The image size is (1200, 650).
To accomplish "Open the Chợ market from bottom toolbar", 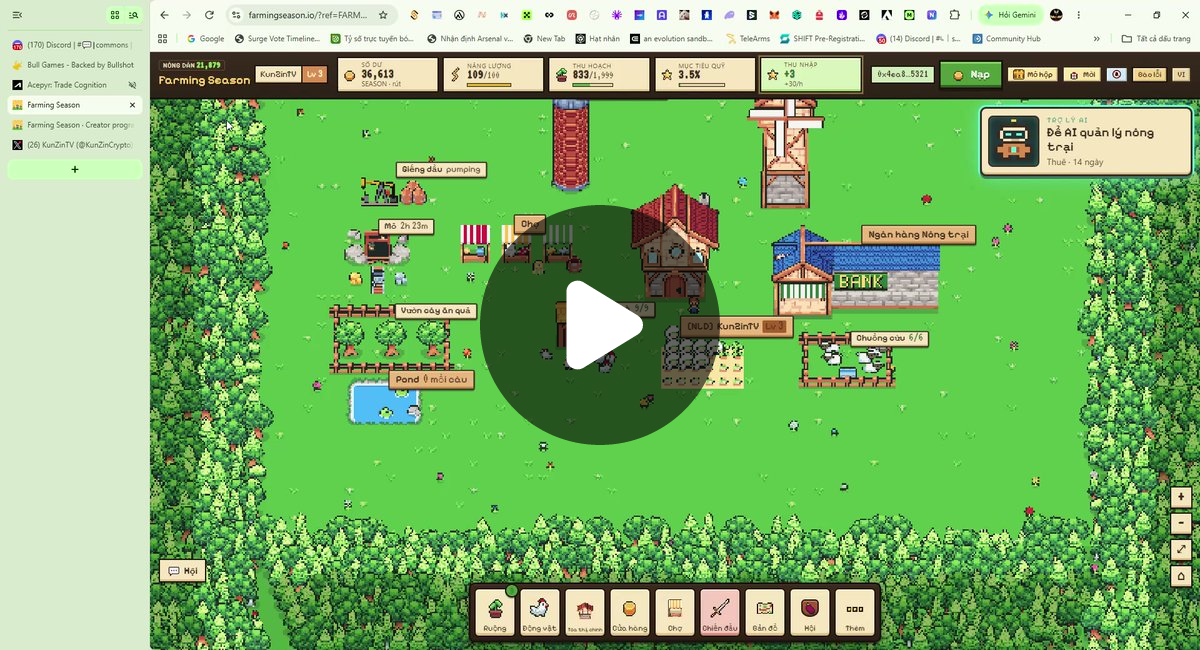I will pos(675,612).
